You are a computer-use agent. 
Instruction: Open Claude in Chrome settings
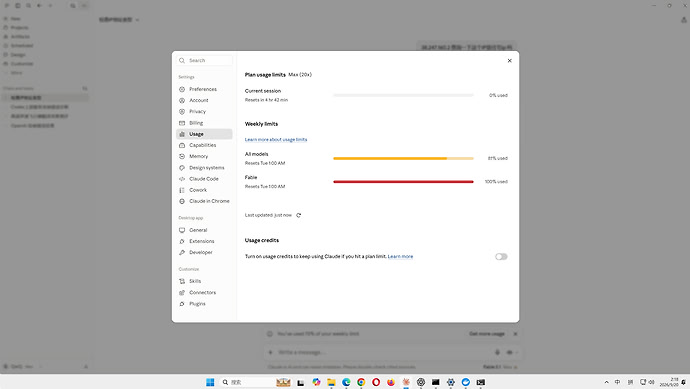pos(204,201)
